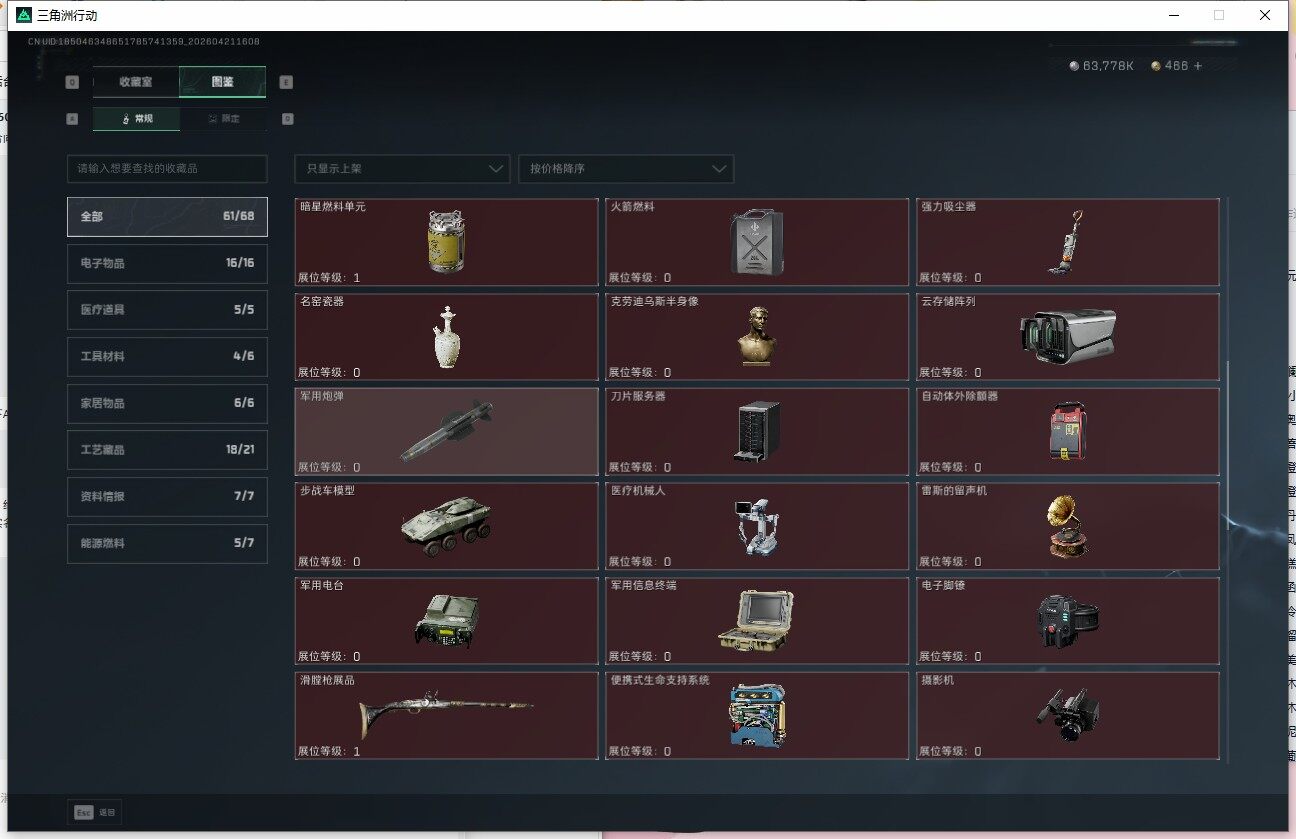
Task: Select the 暗星燃料单元 fuel canister item
Action: (x=446, y=242)
